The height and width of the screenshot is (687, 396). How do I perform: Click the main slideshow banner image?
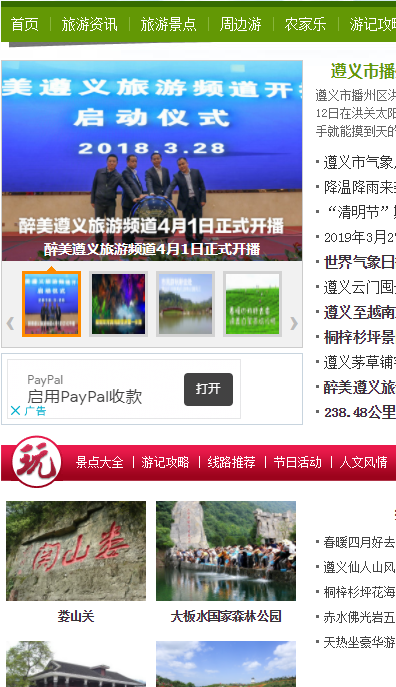[x=152, y=160]
